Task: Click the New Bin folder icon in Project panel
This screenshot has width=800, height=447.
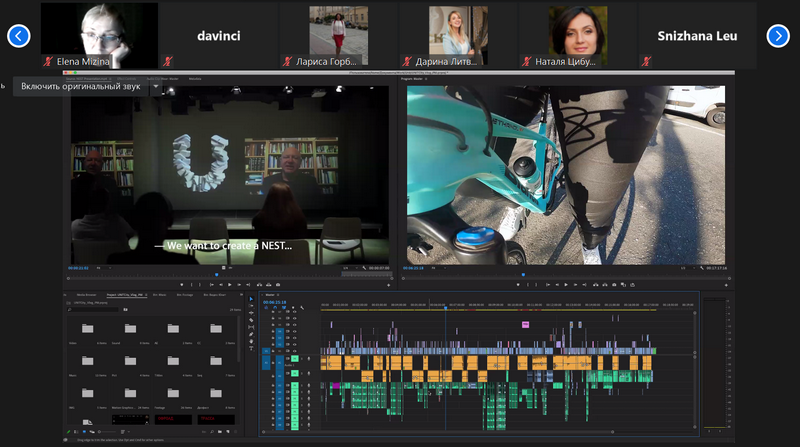Action: click(219, 432)
